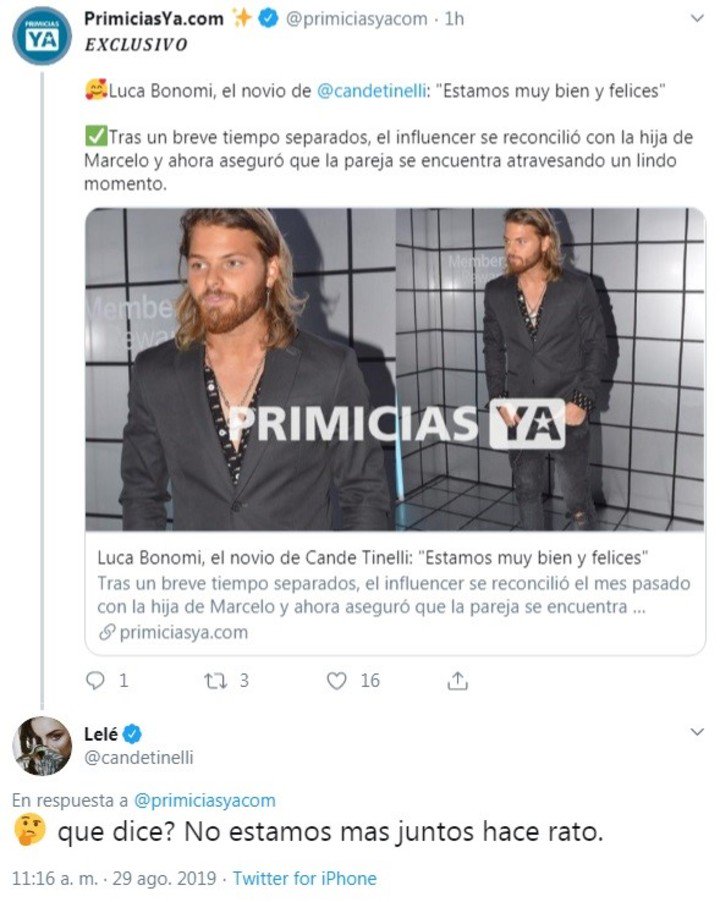720x902 pixels.
Task: Click Lelé display name
Action: [x=102, y=735]
